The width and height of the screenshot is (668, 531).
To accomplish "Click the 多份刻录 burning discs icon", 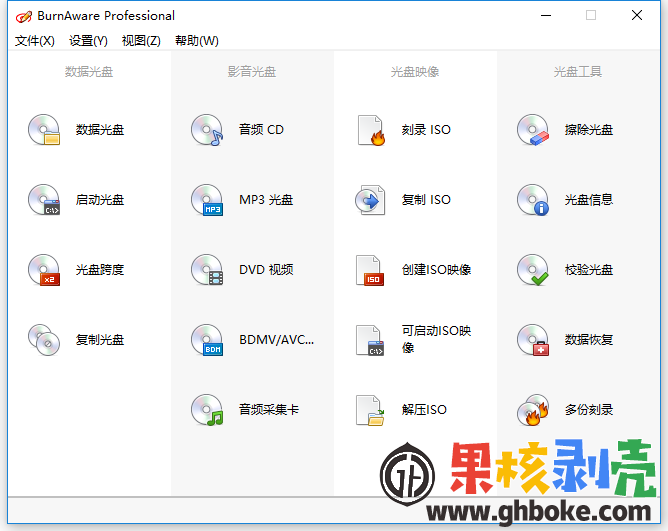I will tap(533, 410).
